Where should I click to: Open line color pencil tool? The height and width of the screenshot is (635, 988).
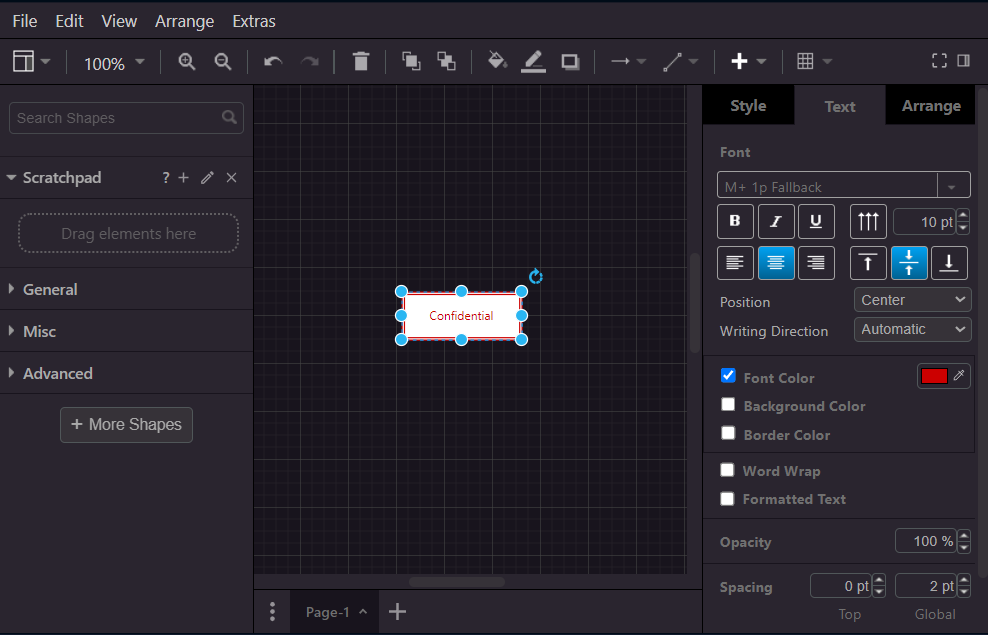click(533, 62)
